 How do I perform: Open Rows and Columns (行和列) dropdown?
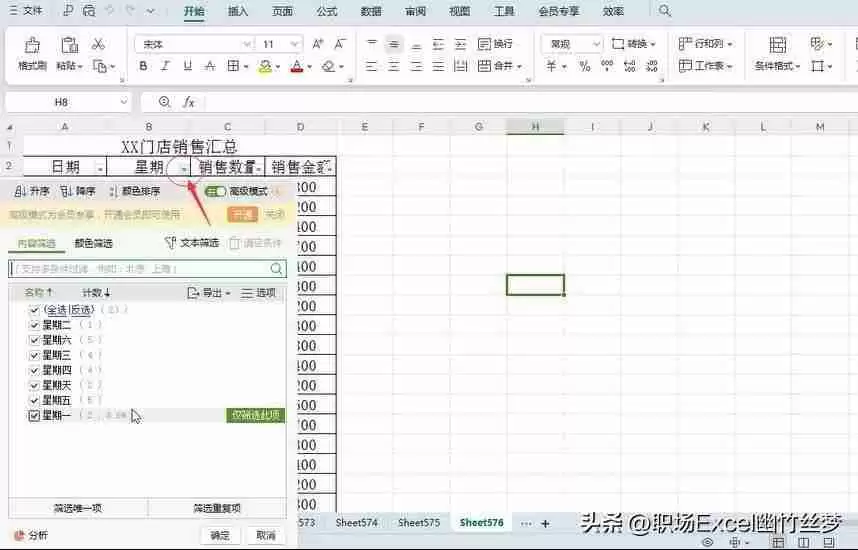[x=705, y=44]
